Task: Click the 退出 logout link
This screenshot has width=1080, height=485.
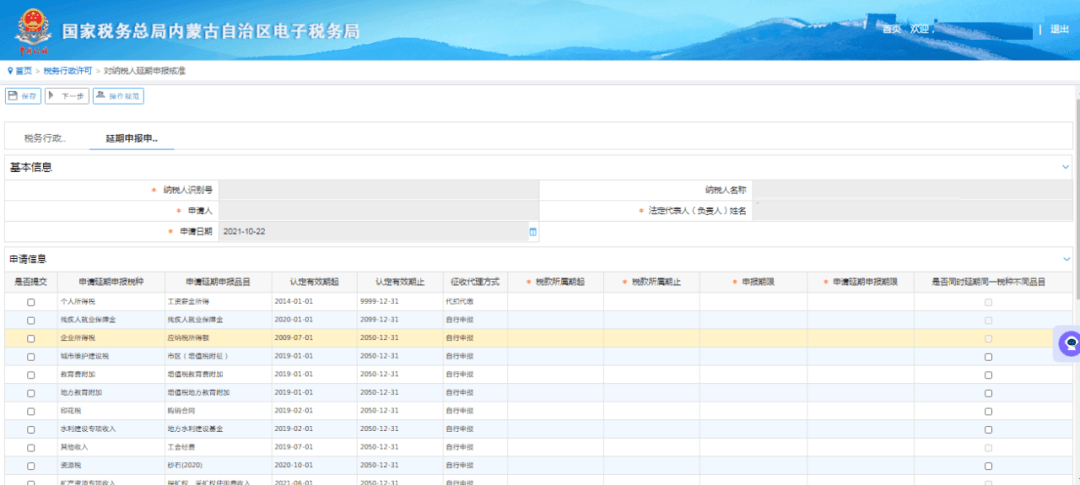Action: tap(1059, 30)
